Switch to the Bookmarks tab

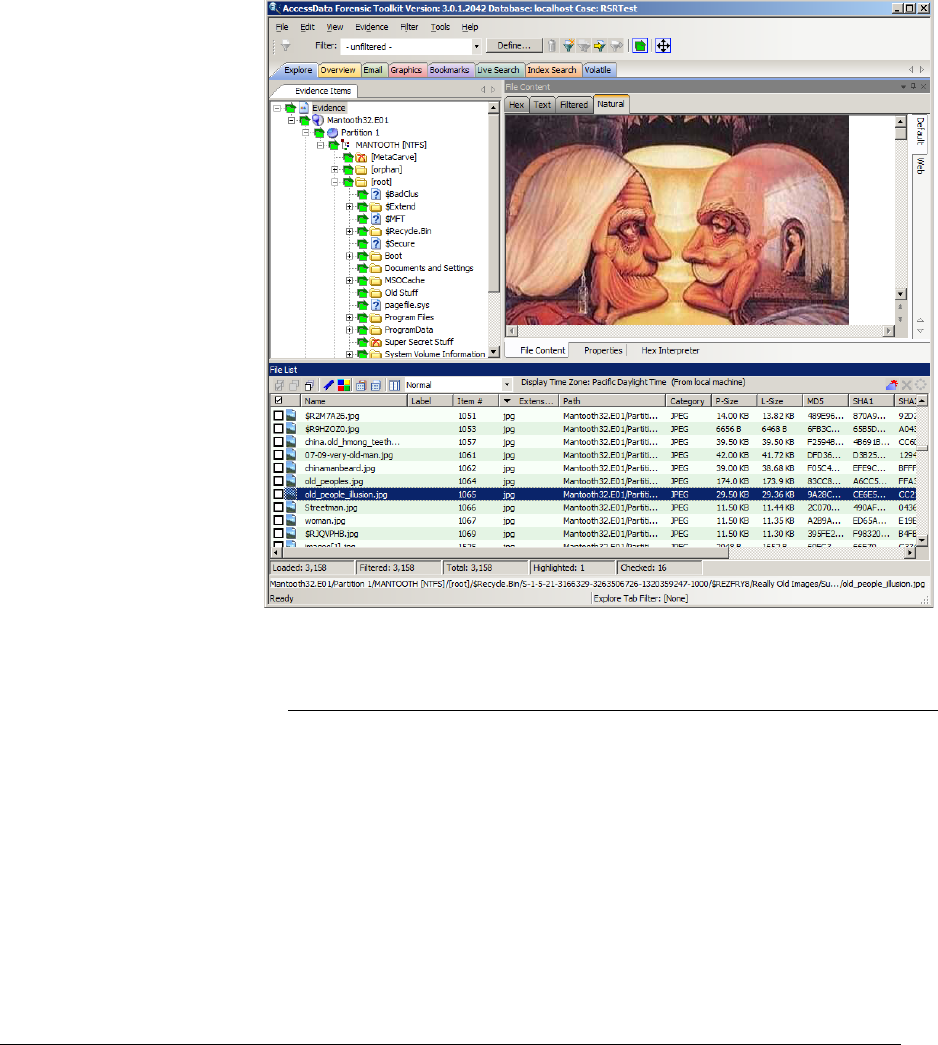pos(449,70)
